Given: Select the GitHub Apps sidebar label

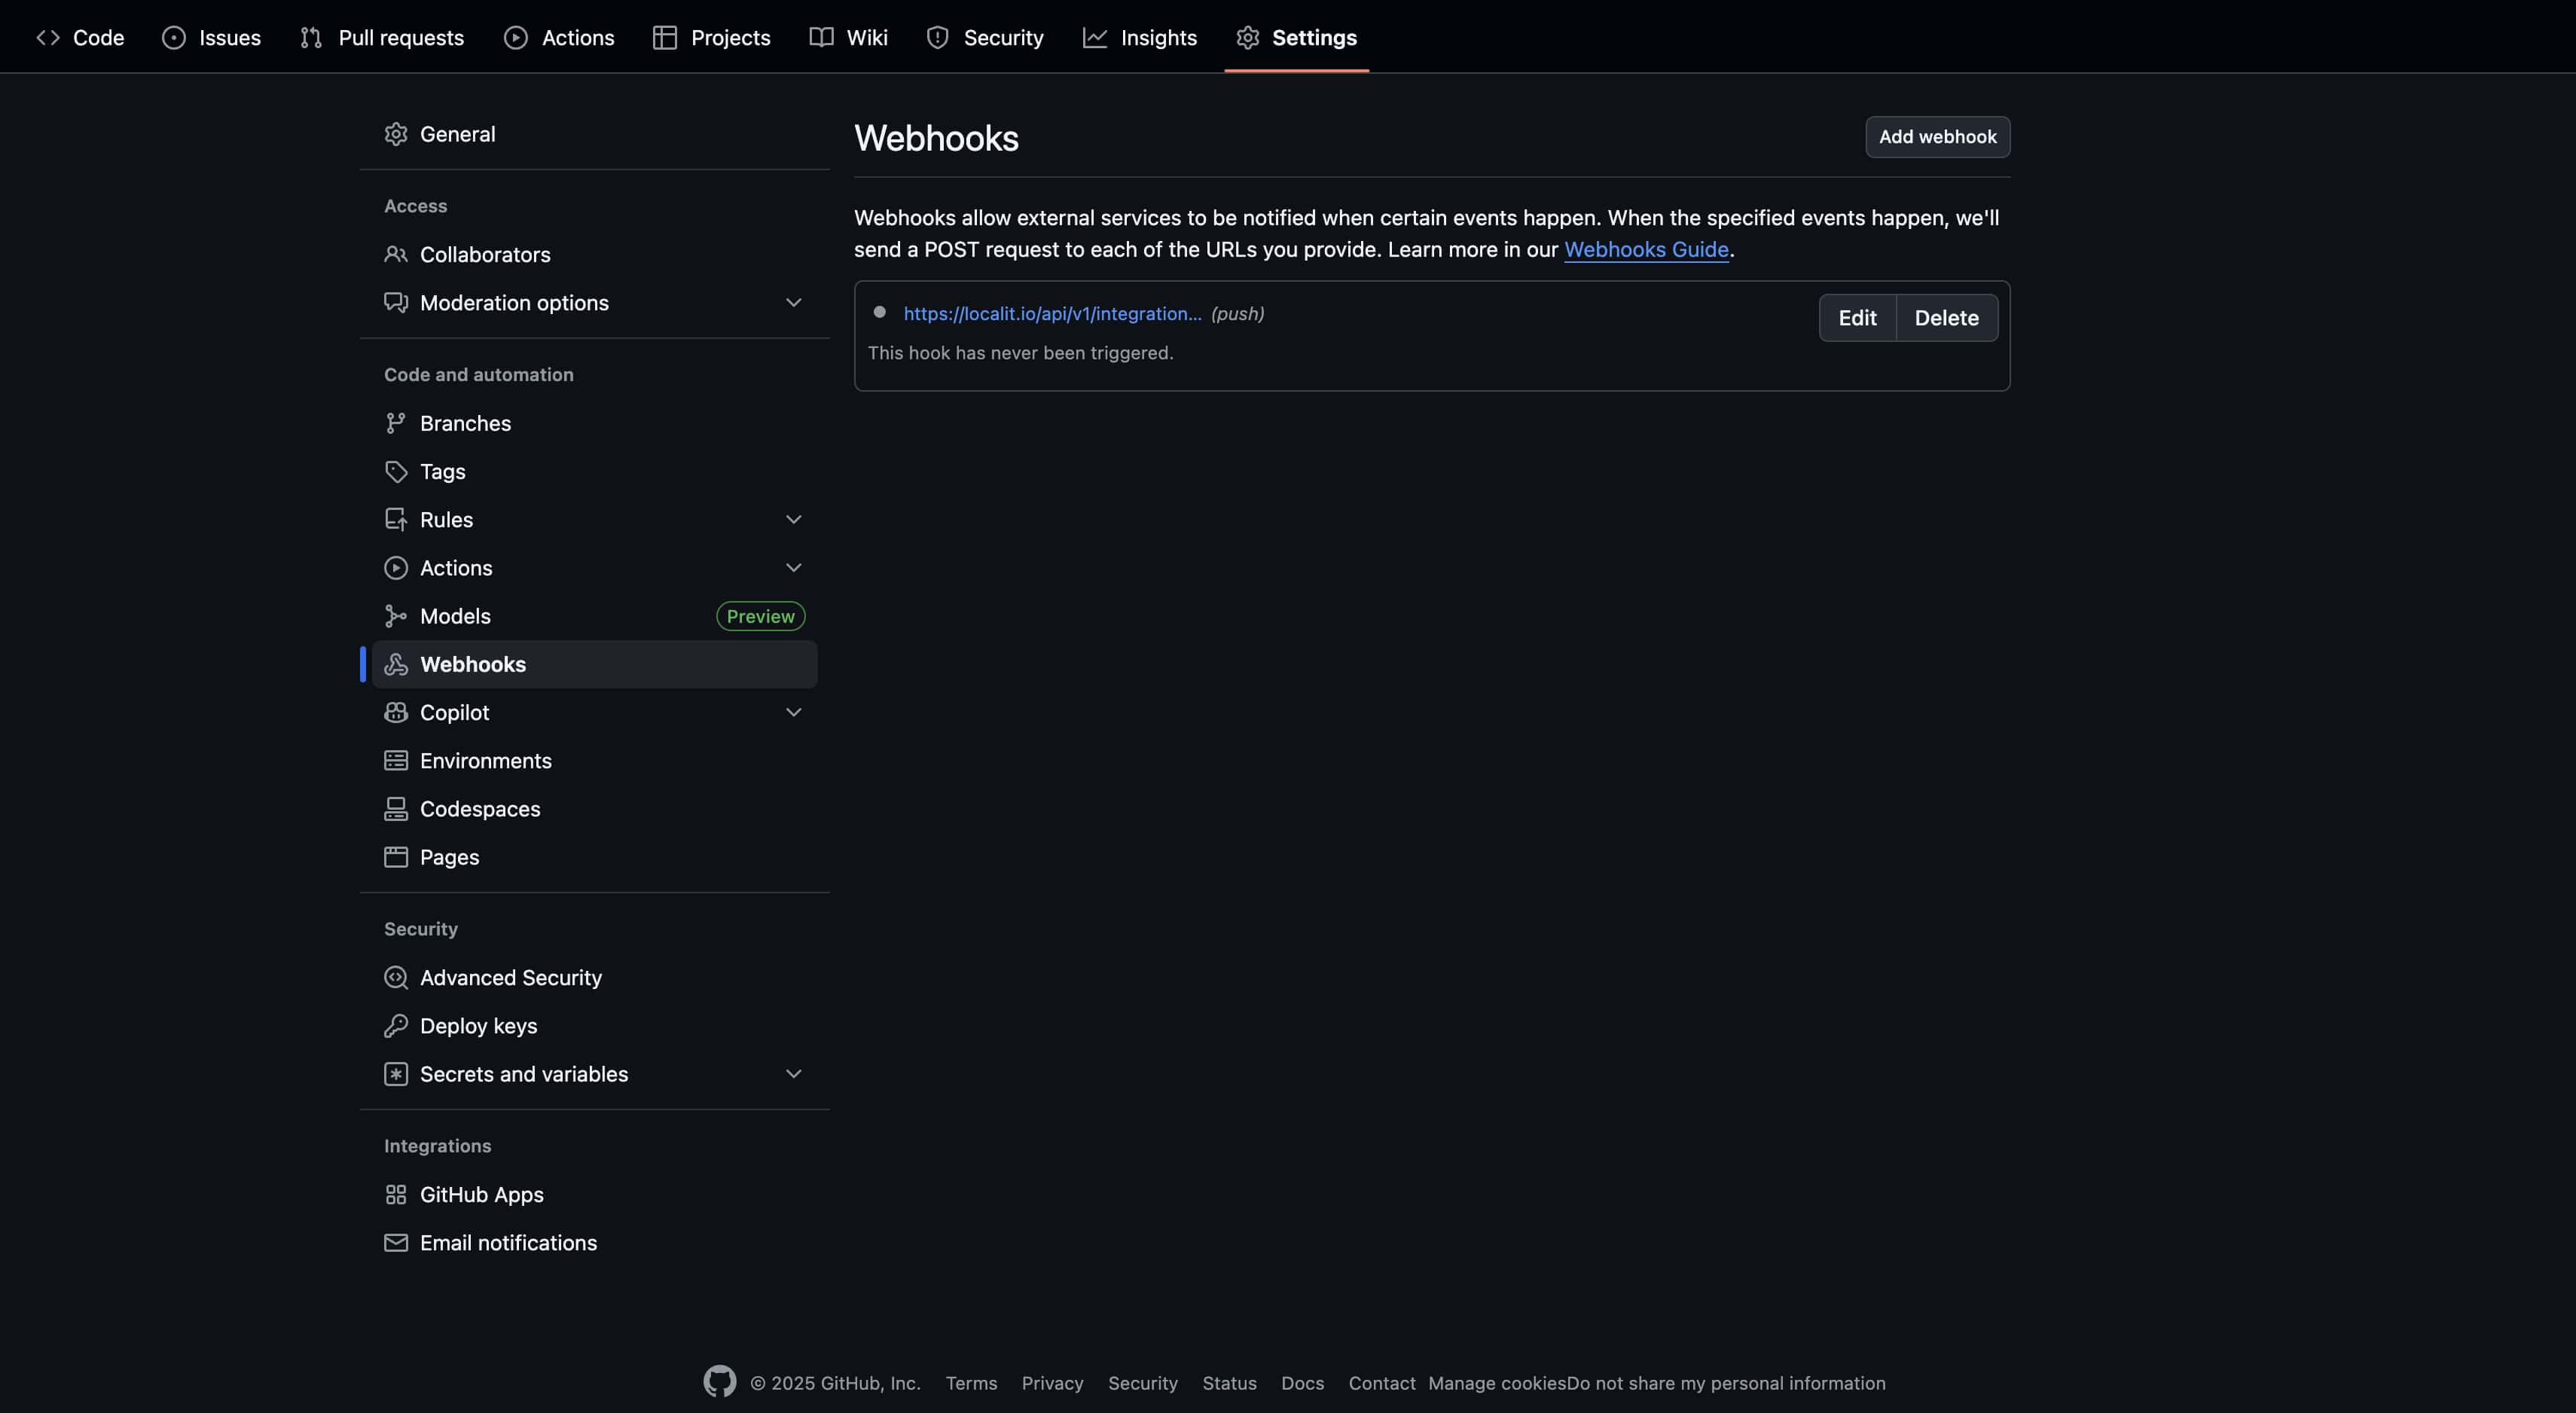Looking at the screenshot, I should [x=482, y=1194].
